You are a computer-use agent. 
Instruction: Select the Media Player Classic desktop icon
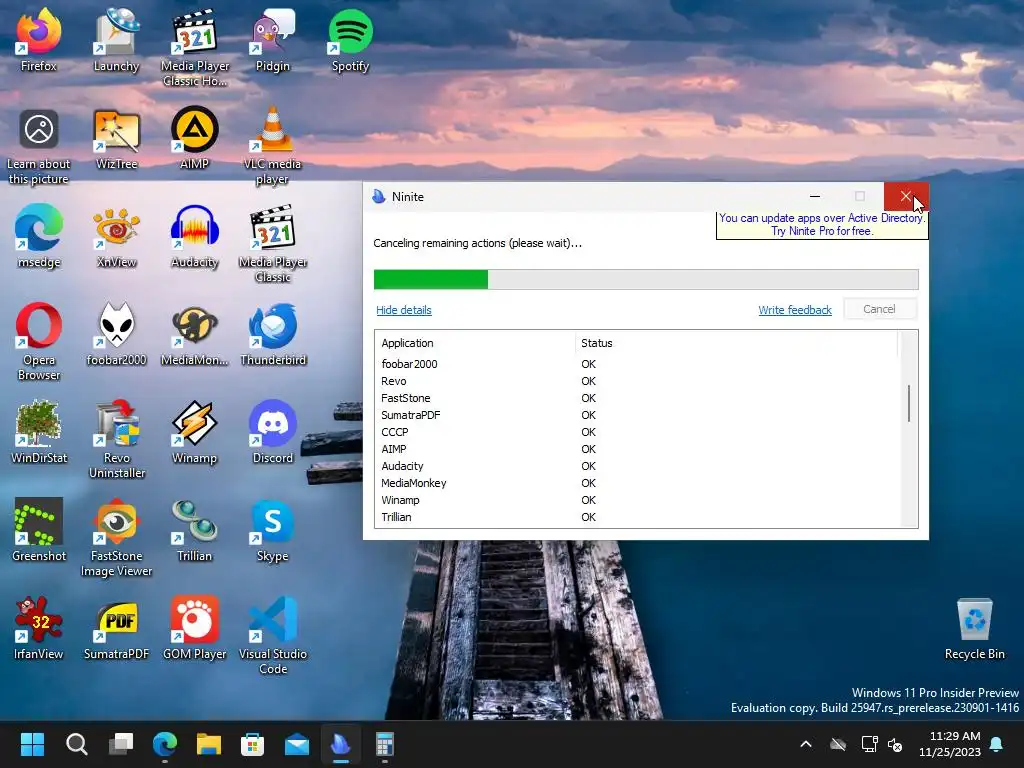(x=272, y=244)
